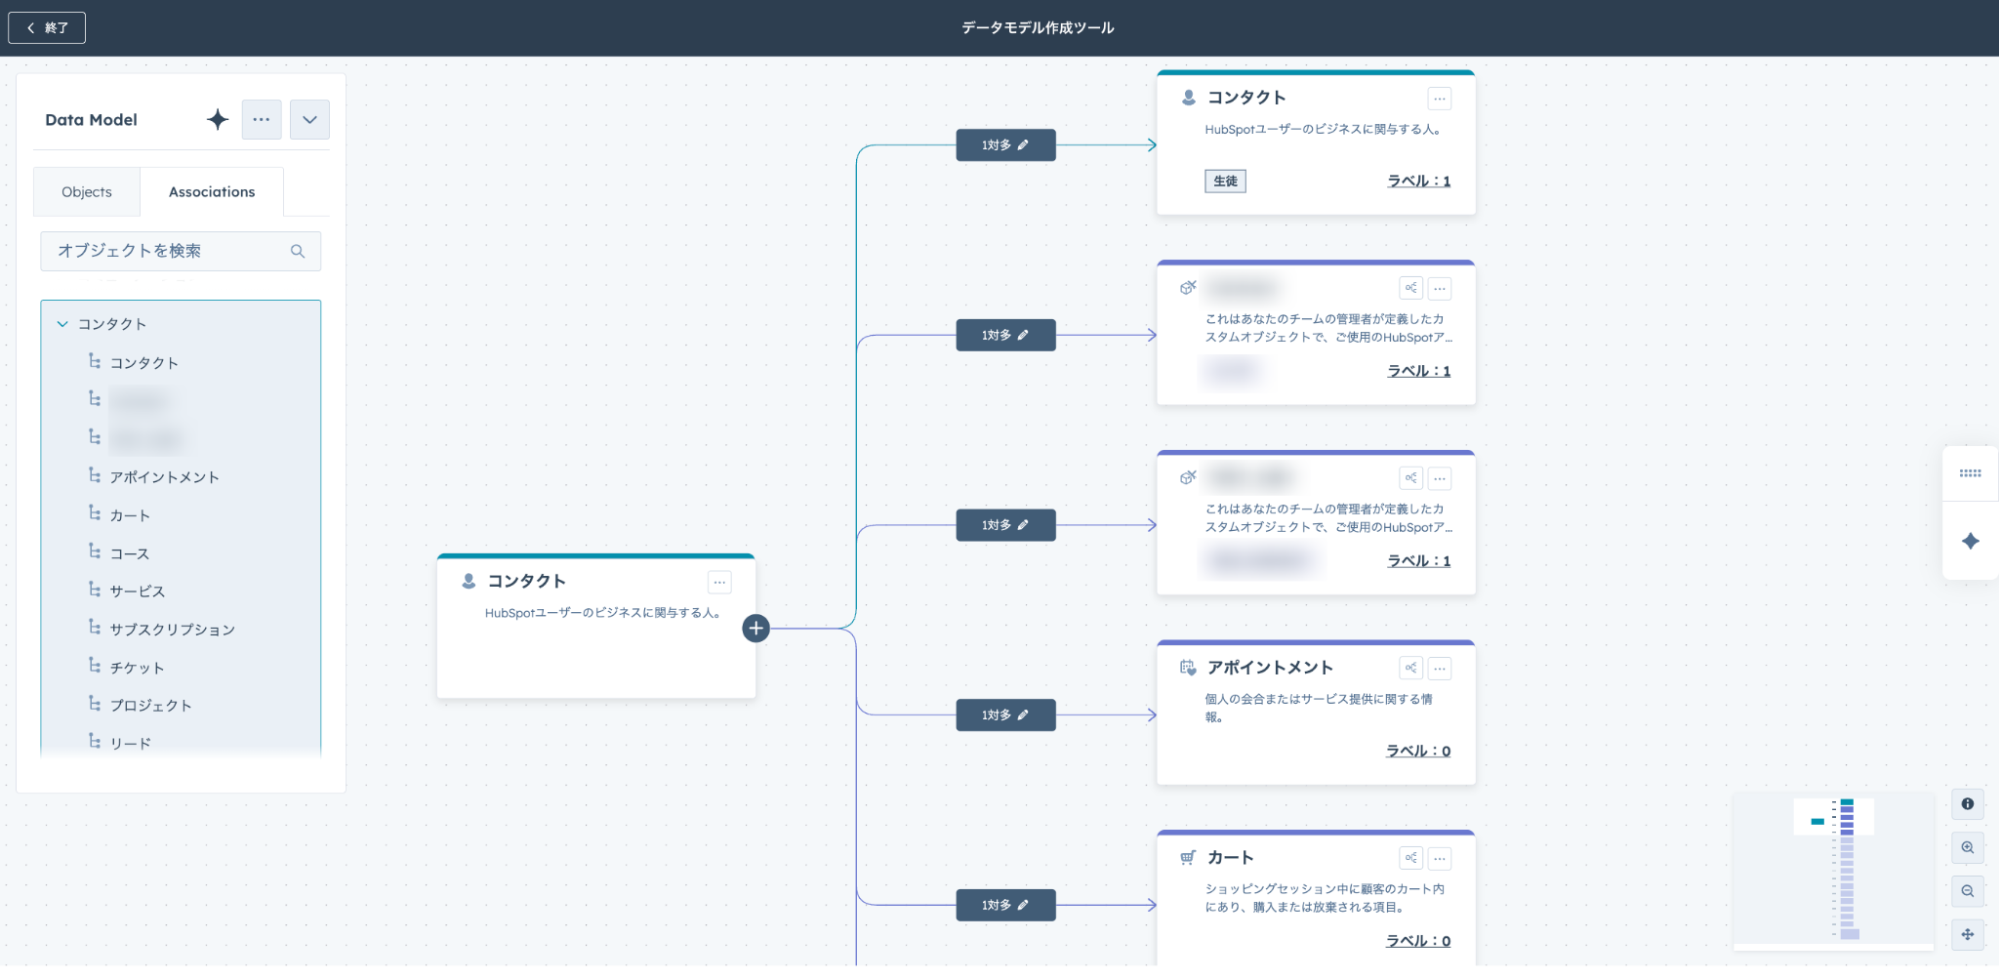Screen dimensions: 1999x969
Task: Select the Associations tab
Action: 211,192
